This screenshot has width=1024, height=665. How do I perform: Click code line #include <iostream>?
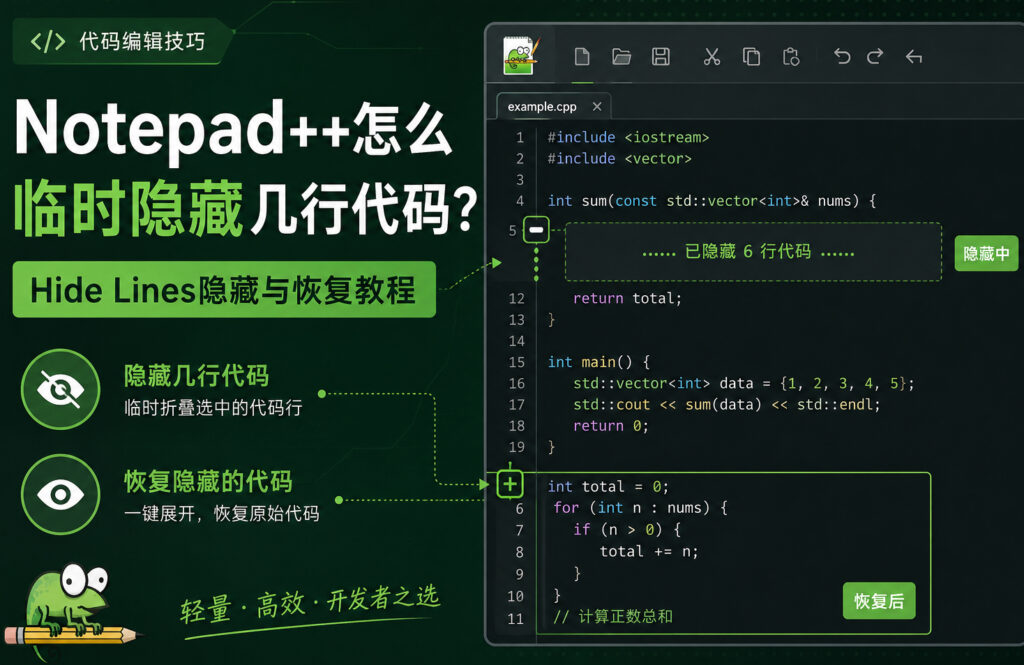(x=628, y=137)
